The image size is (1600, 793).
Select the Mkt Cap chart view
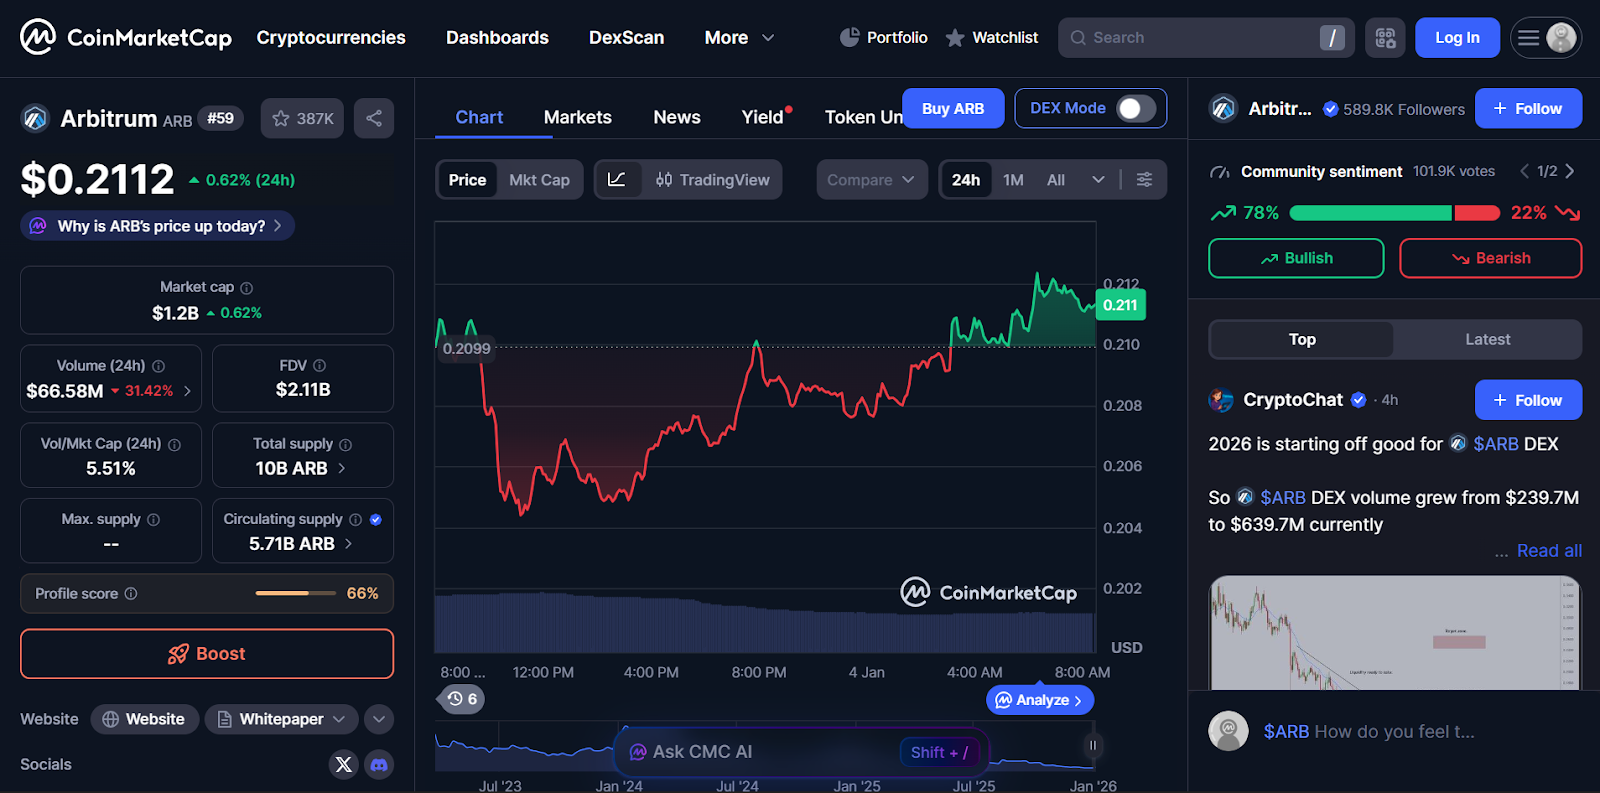539,180
